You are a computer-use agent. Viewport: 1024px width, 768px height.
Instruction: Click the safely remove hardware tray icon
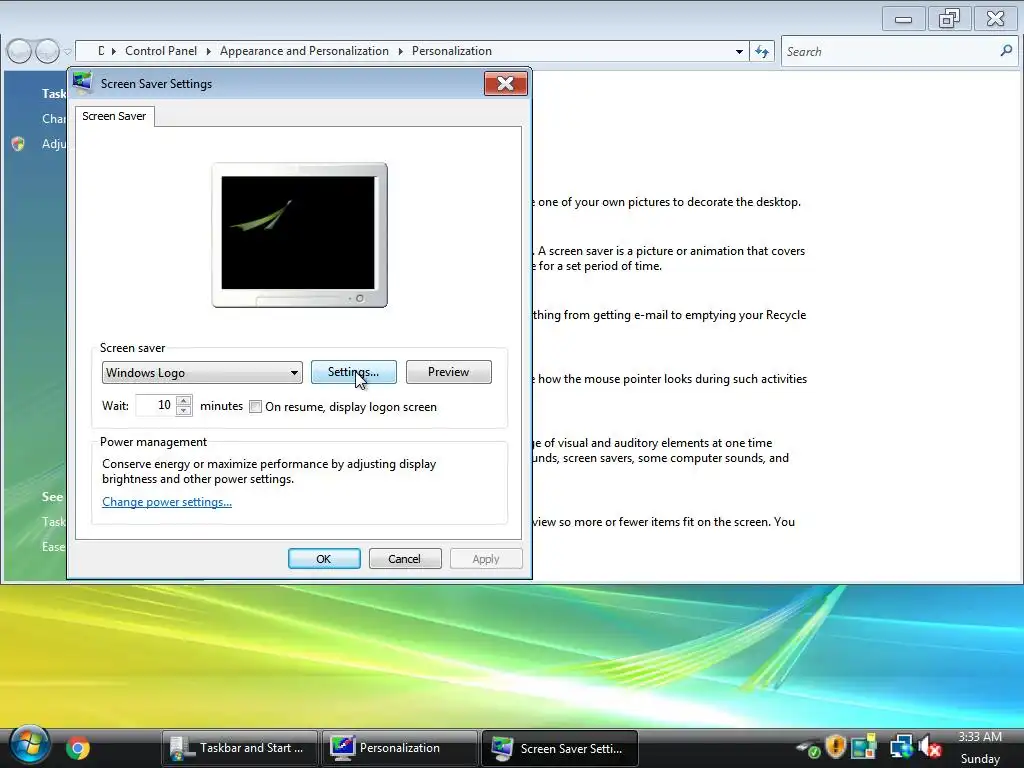click(809, 748)
